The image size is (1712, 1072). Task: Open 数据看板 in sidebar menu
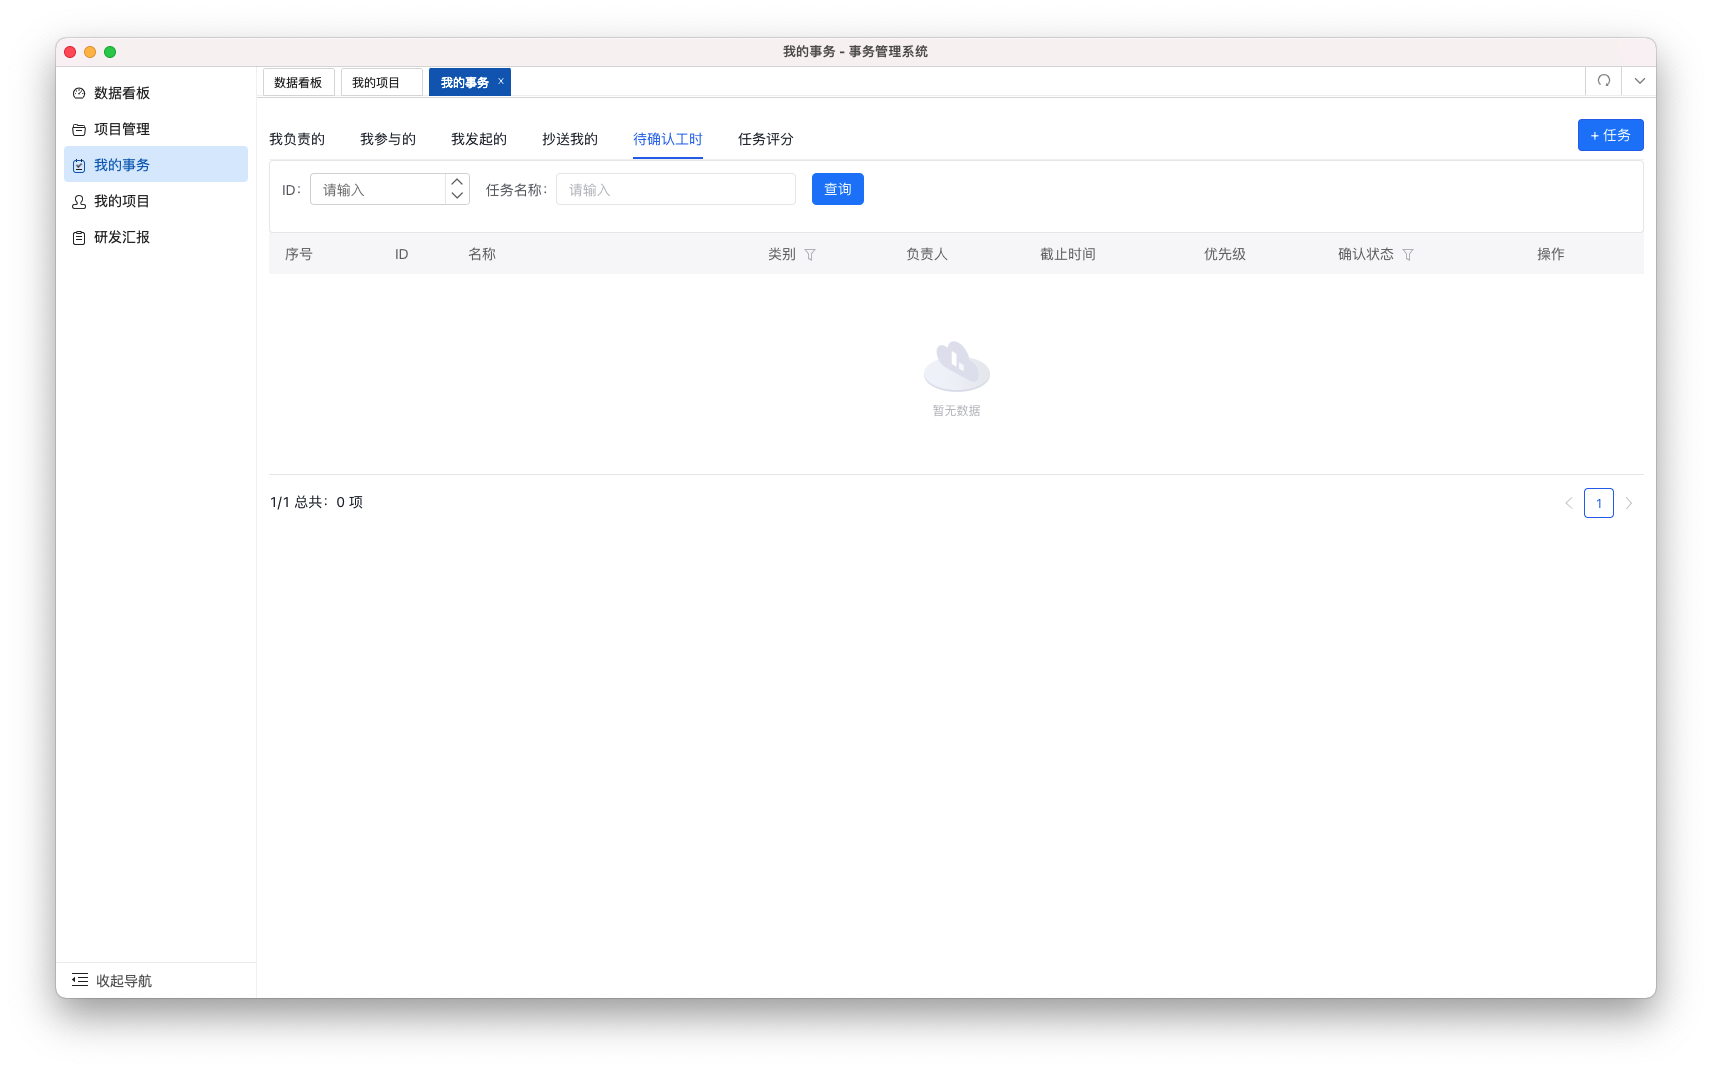(156, 93)
